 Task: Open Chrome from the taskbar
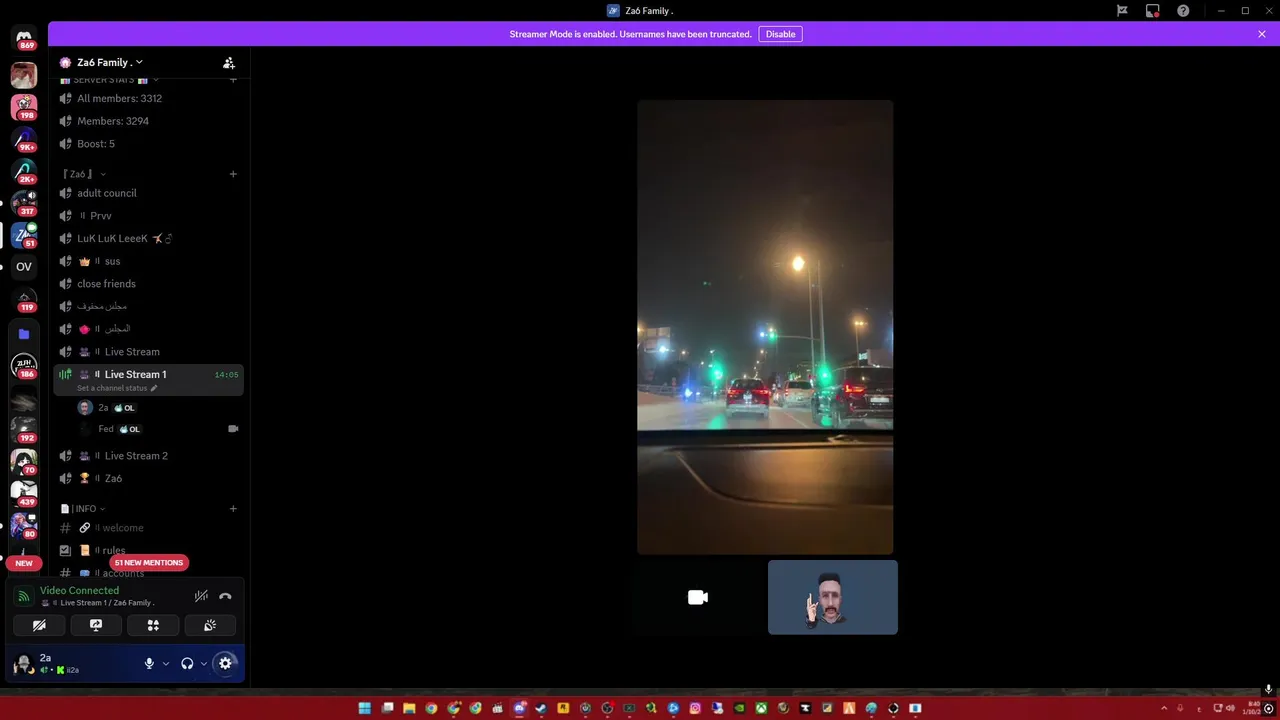coord(431,708)
